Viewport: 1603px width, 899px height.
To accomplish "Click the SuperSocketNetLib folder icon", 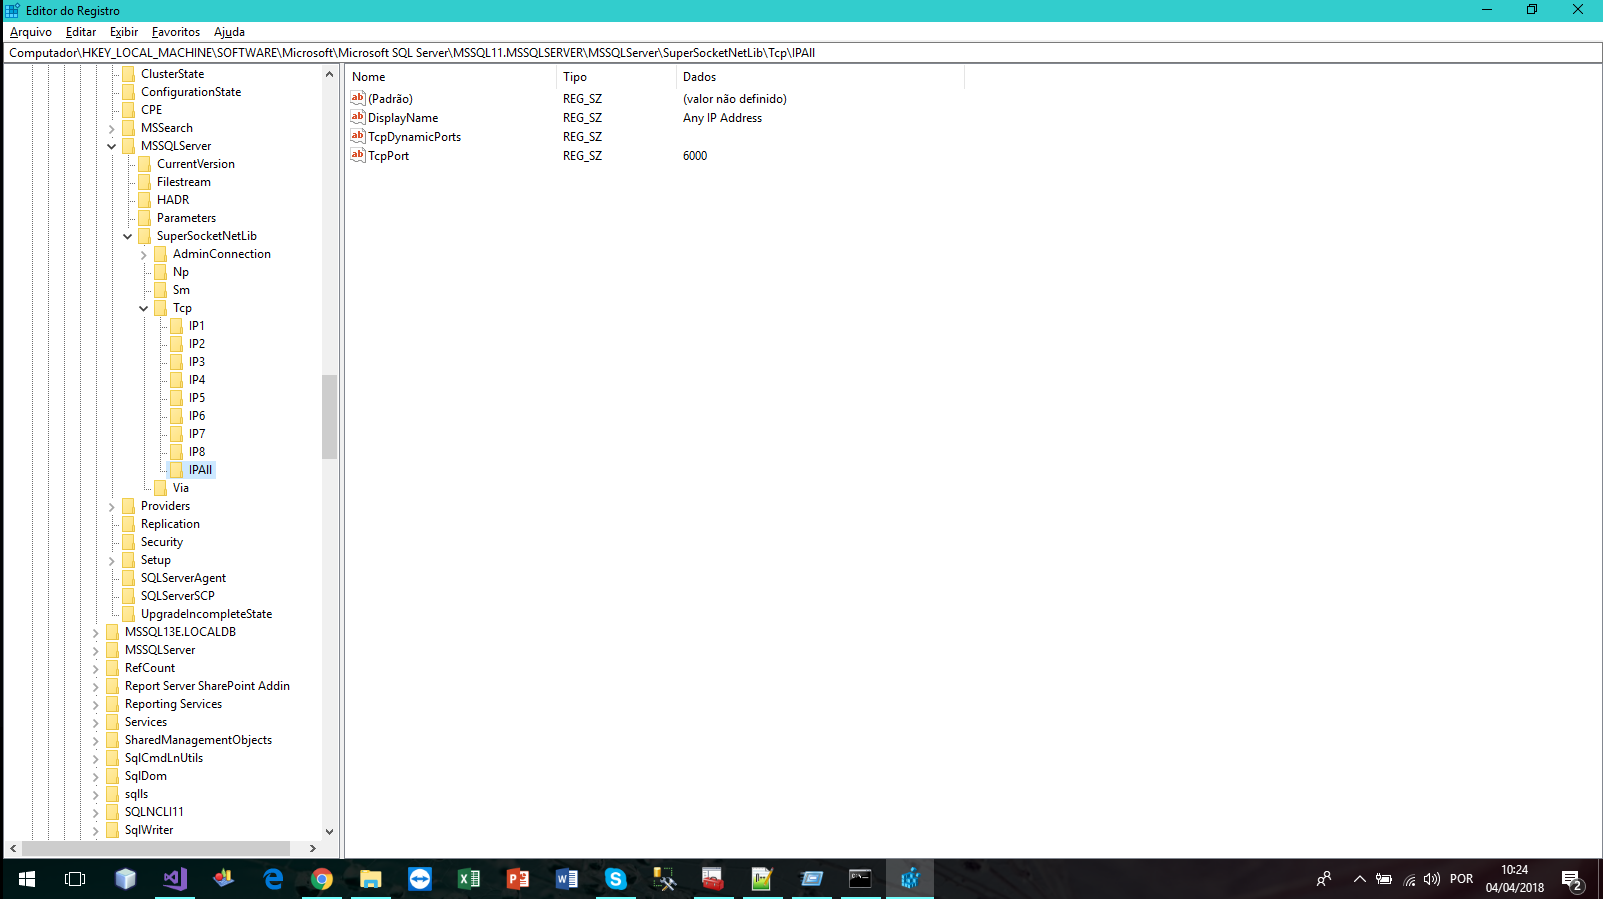I will [x=145, y=236].
